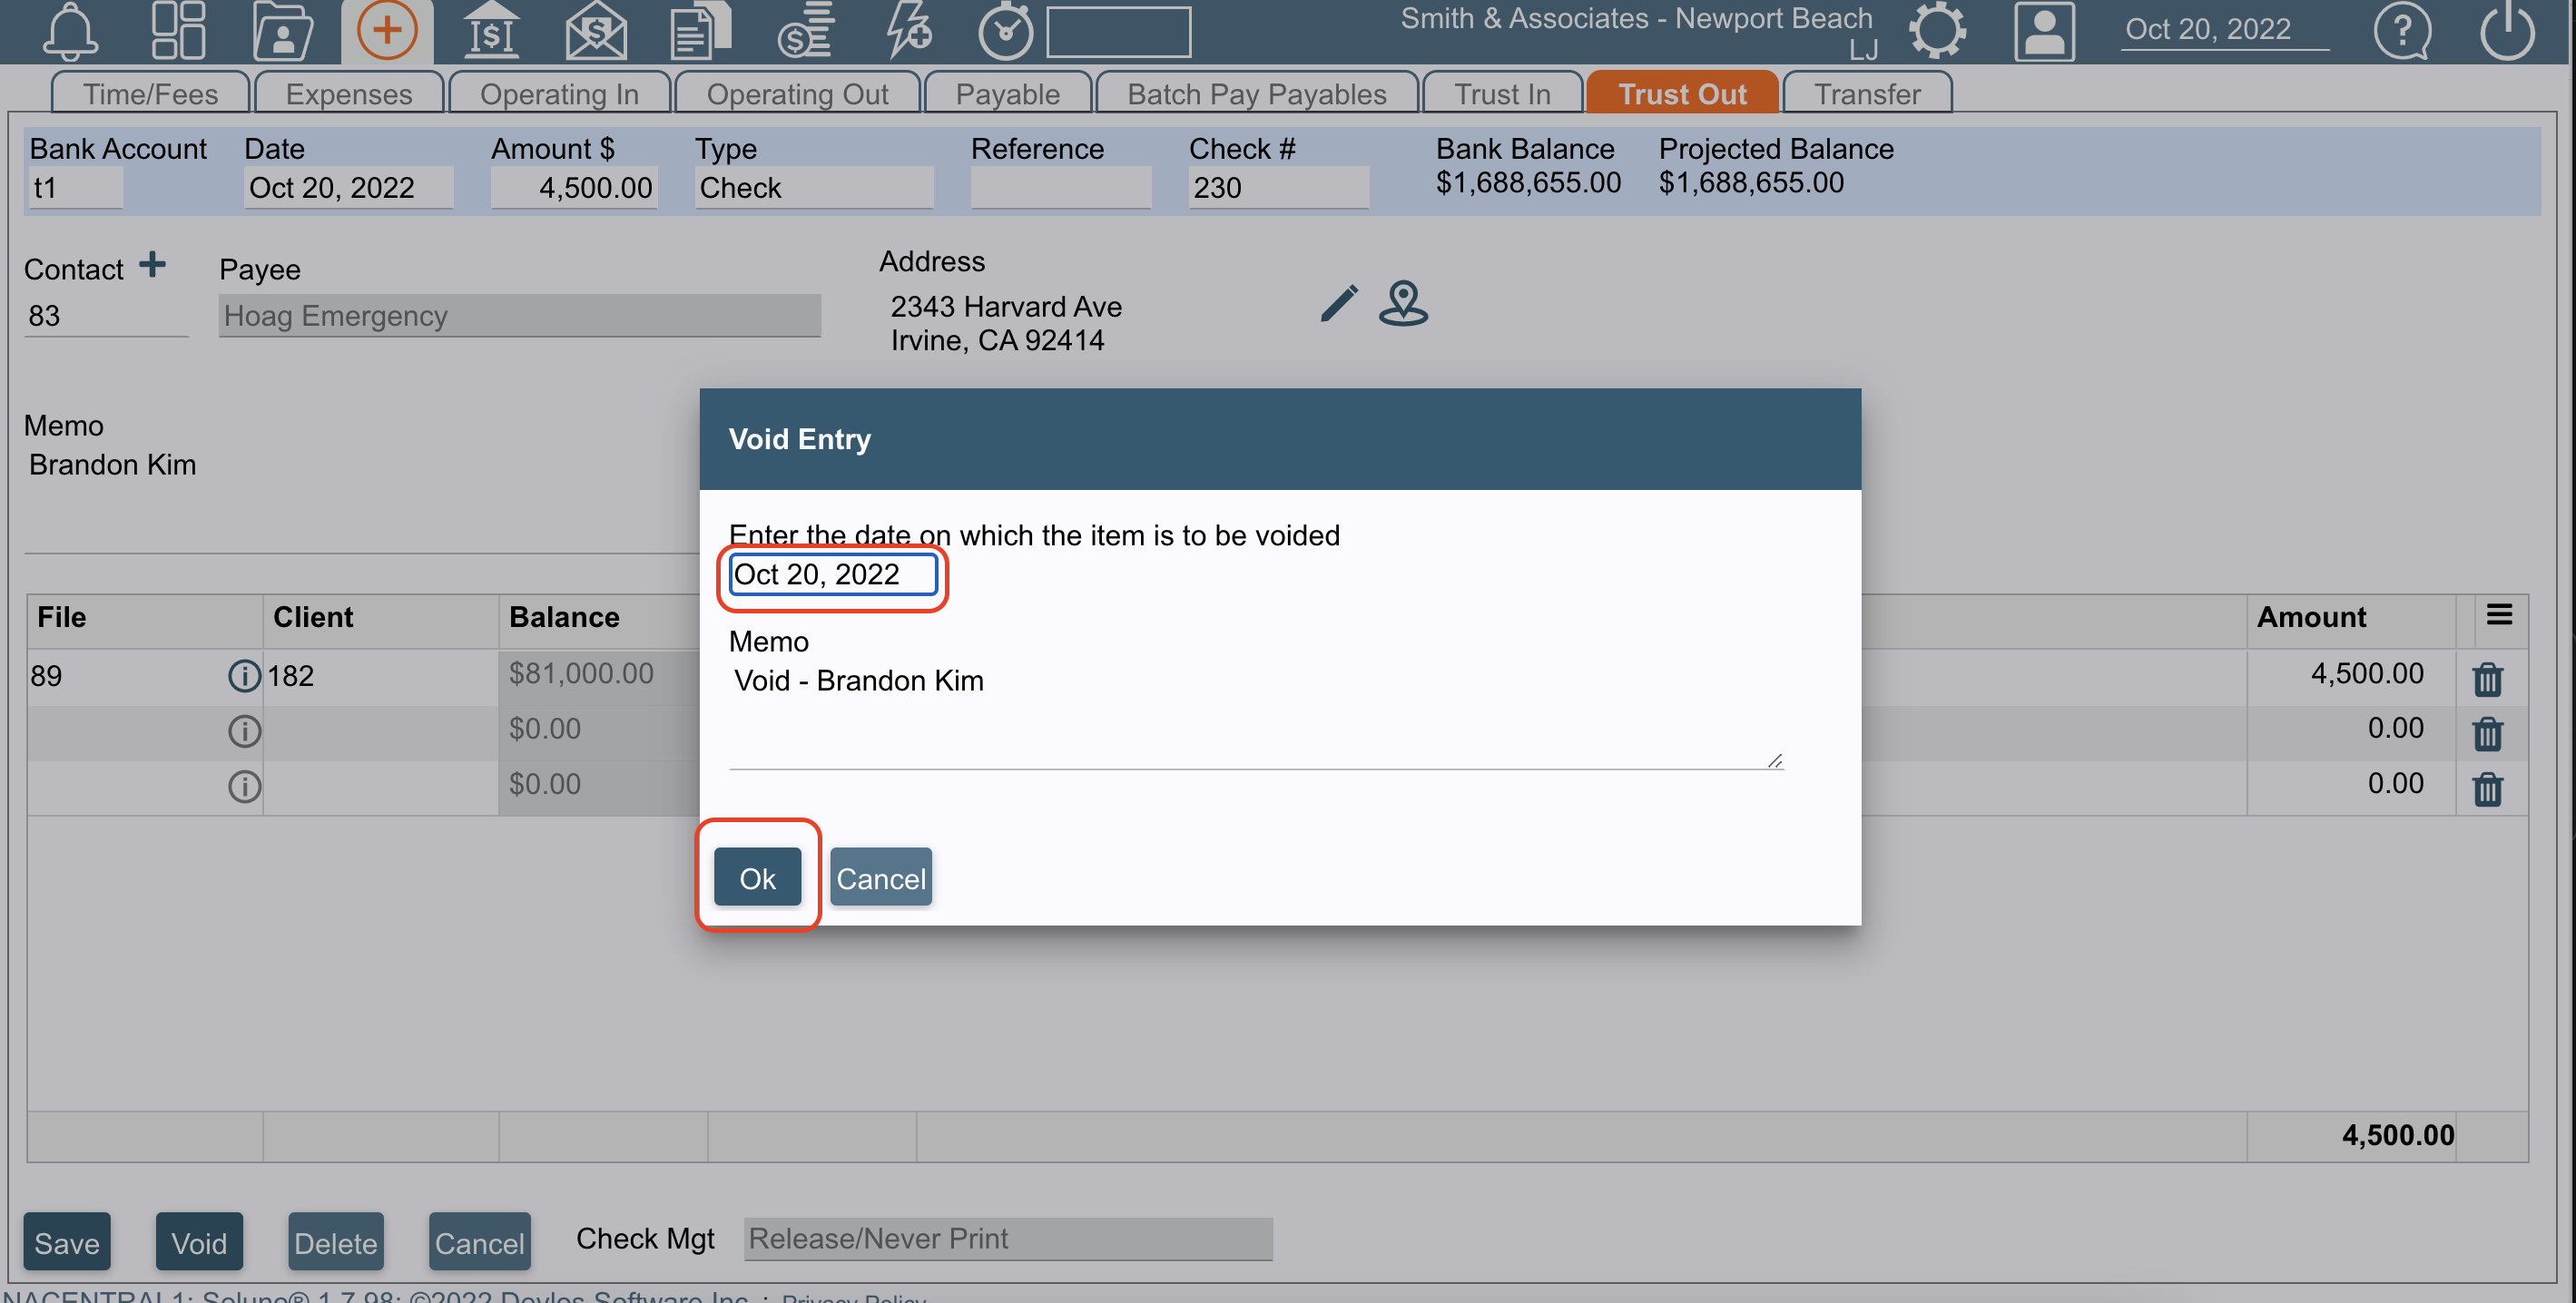The image size is (2576, 1303).
Task: Click the Contact number field 83
Action: click(x=106, y=315)
